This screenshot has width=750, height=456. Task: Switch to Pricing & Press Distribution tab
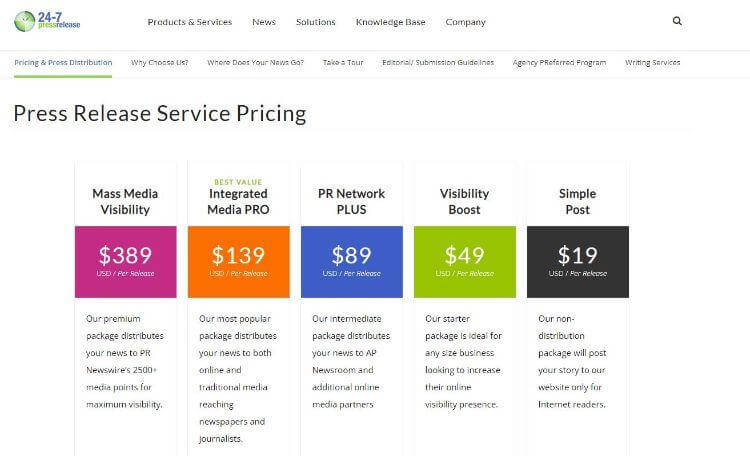pyautogui.click(x=63, y=62)
